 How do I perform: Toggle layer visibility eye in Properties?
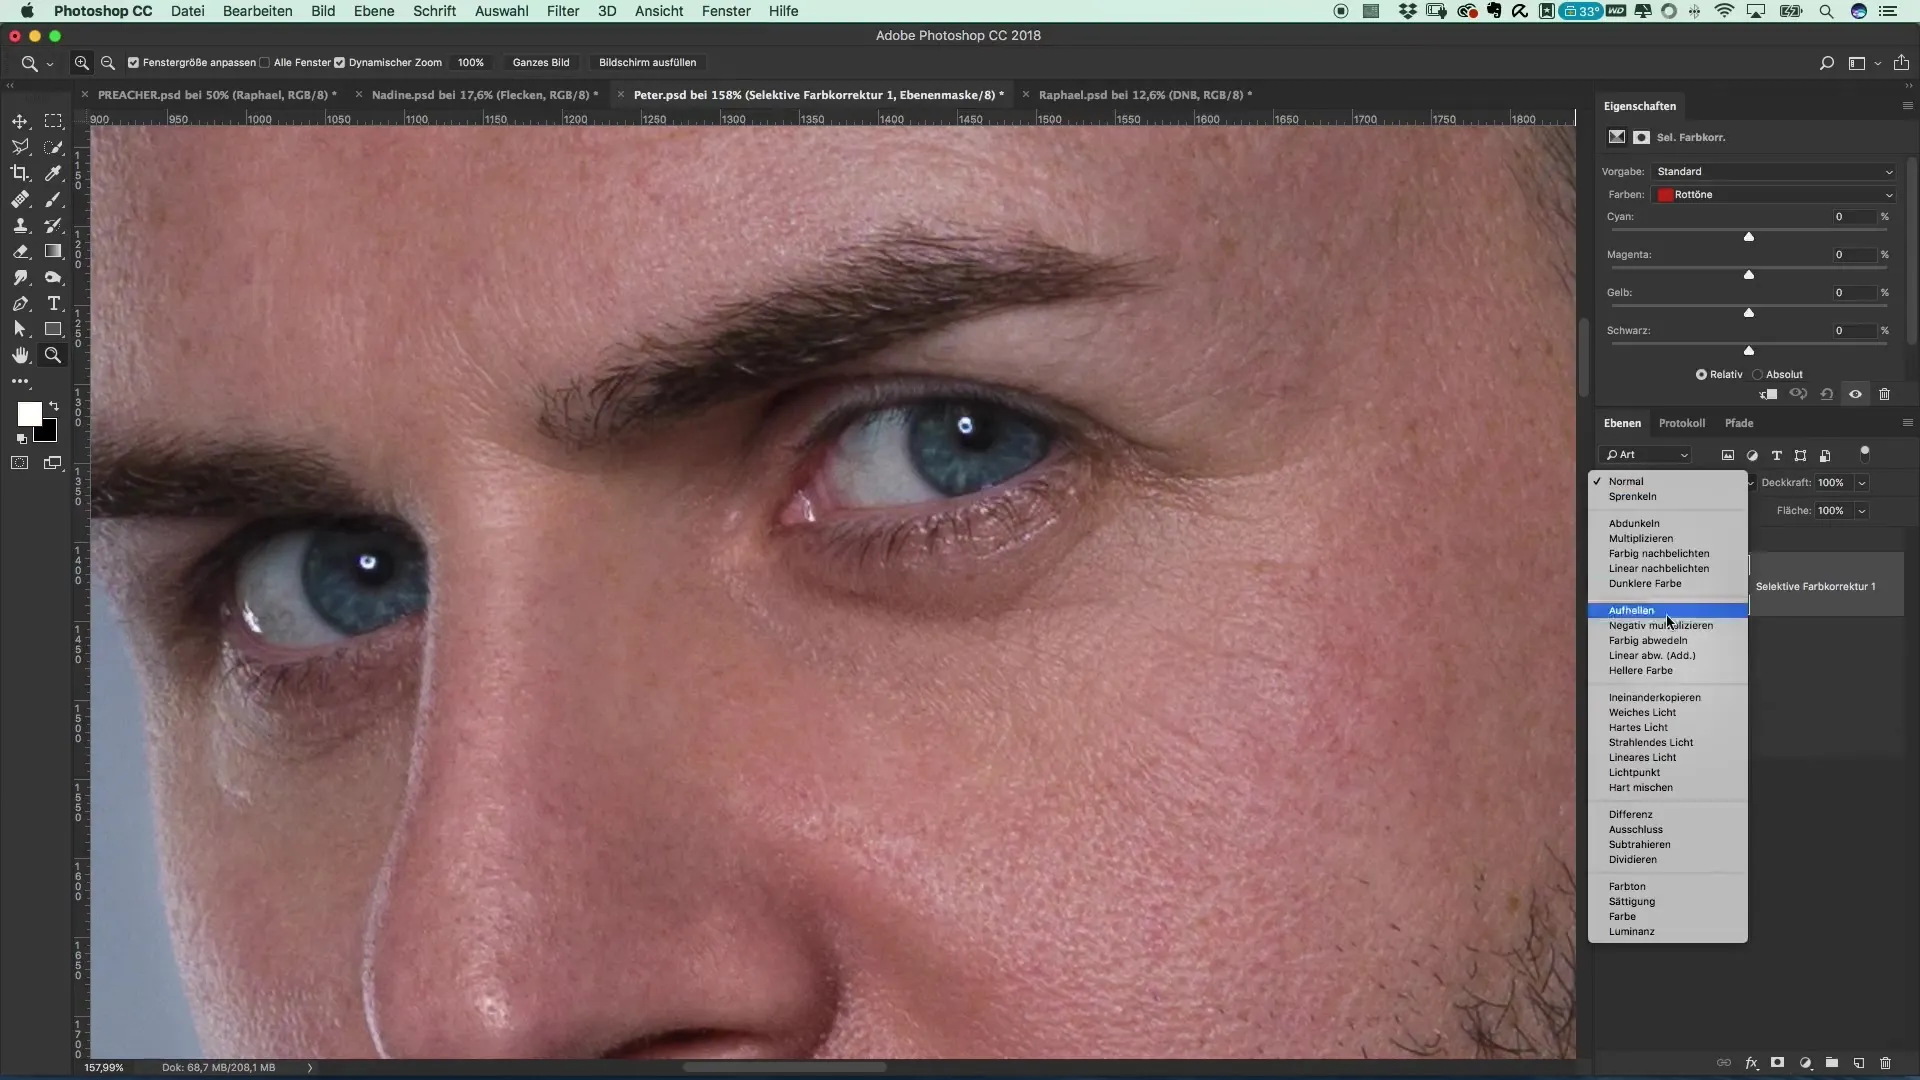(x=1856, y=394)
